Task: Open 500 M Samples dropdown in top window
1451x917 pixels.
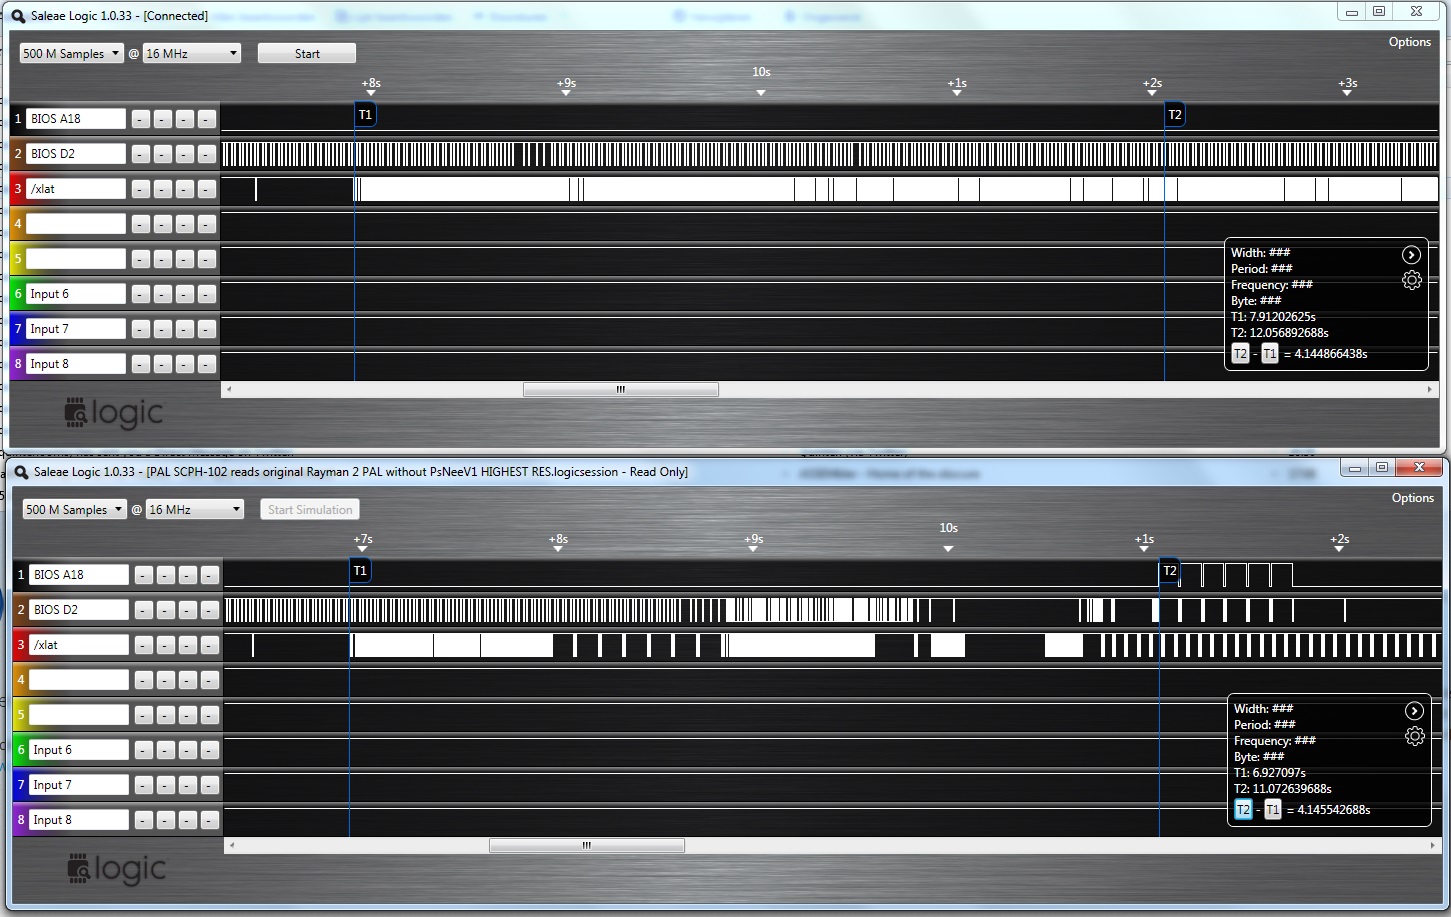Action: (71, 54)
